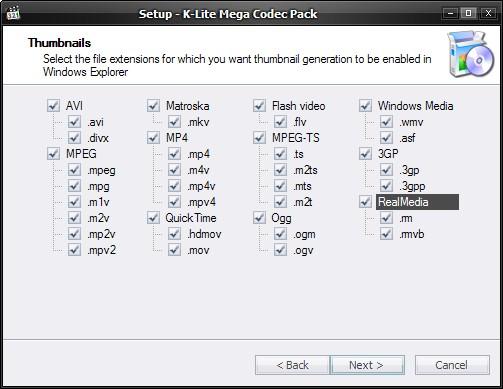Viewport: 503px width, 389px height.
Task: Uncheck the .mpv2 extension checkbox
Action: click(74, 250)
